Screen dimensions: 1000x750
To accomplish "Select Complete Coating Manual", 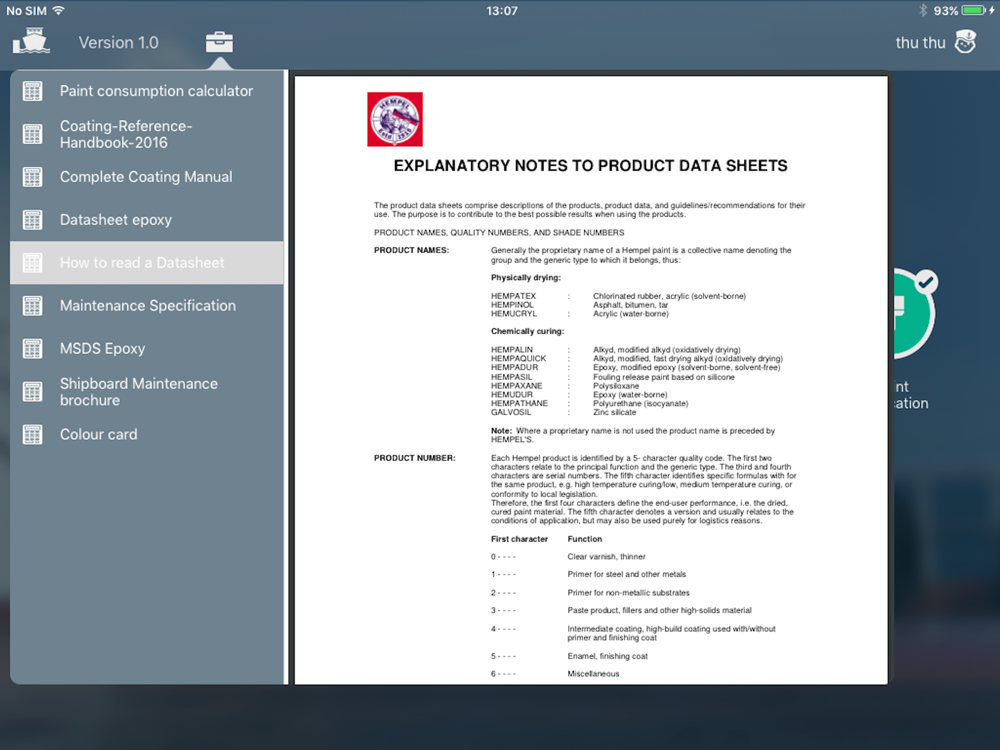I will coord(147,177).
